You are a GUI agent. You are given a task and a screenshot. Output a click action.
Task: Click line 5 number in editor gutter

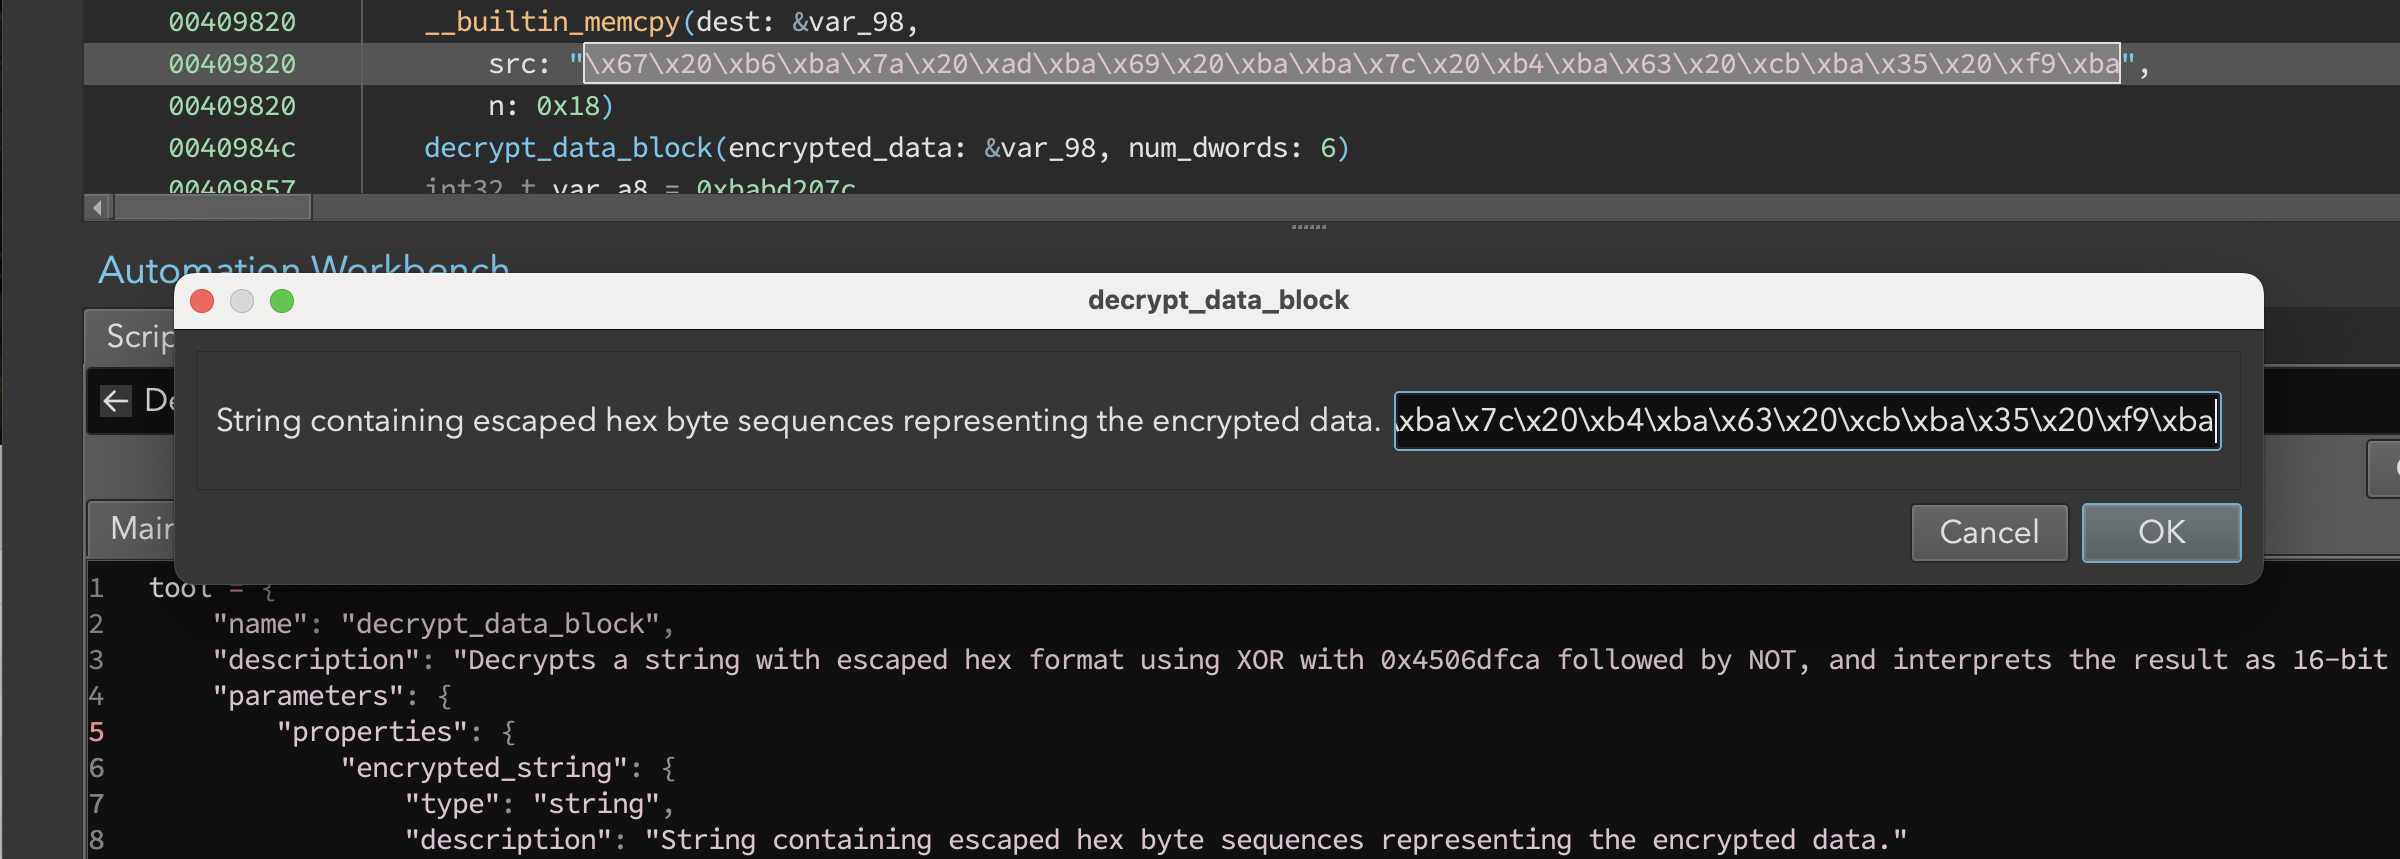(97, 732)
